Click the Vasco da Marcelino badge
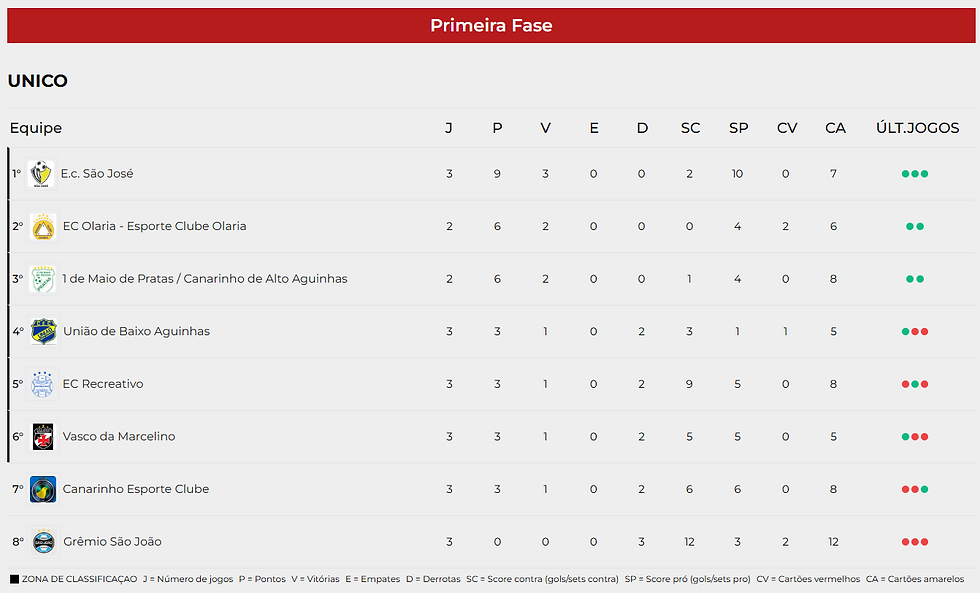The width and height of the screenshot is (980, 593). [x=43, y=436]
